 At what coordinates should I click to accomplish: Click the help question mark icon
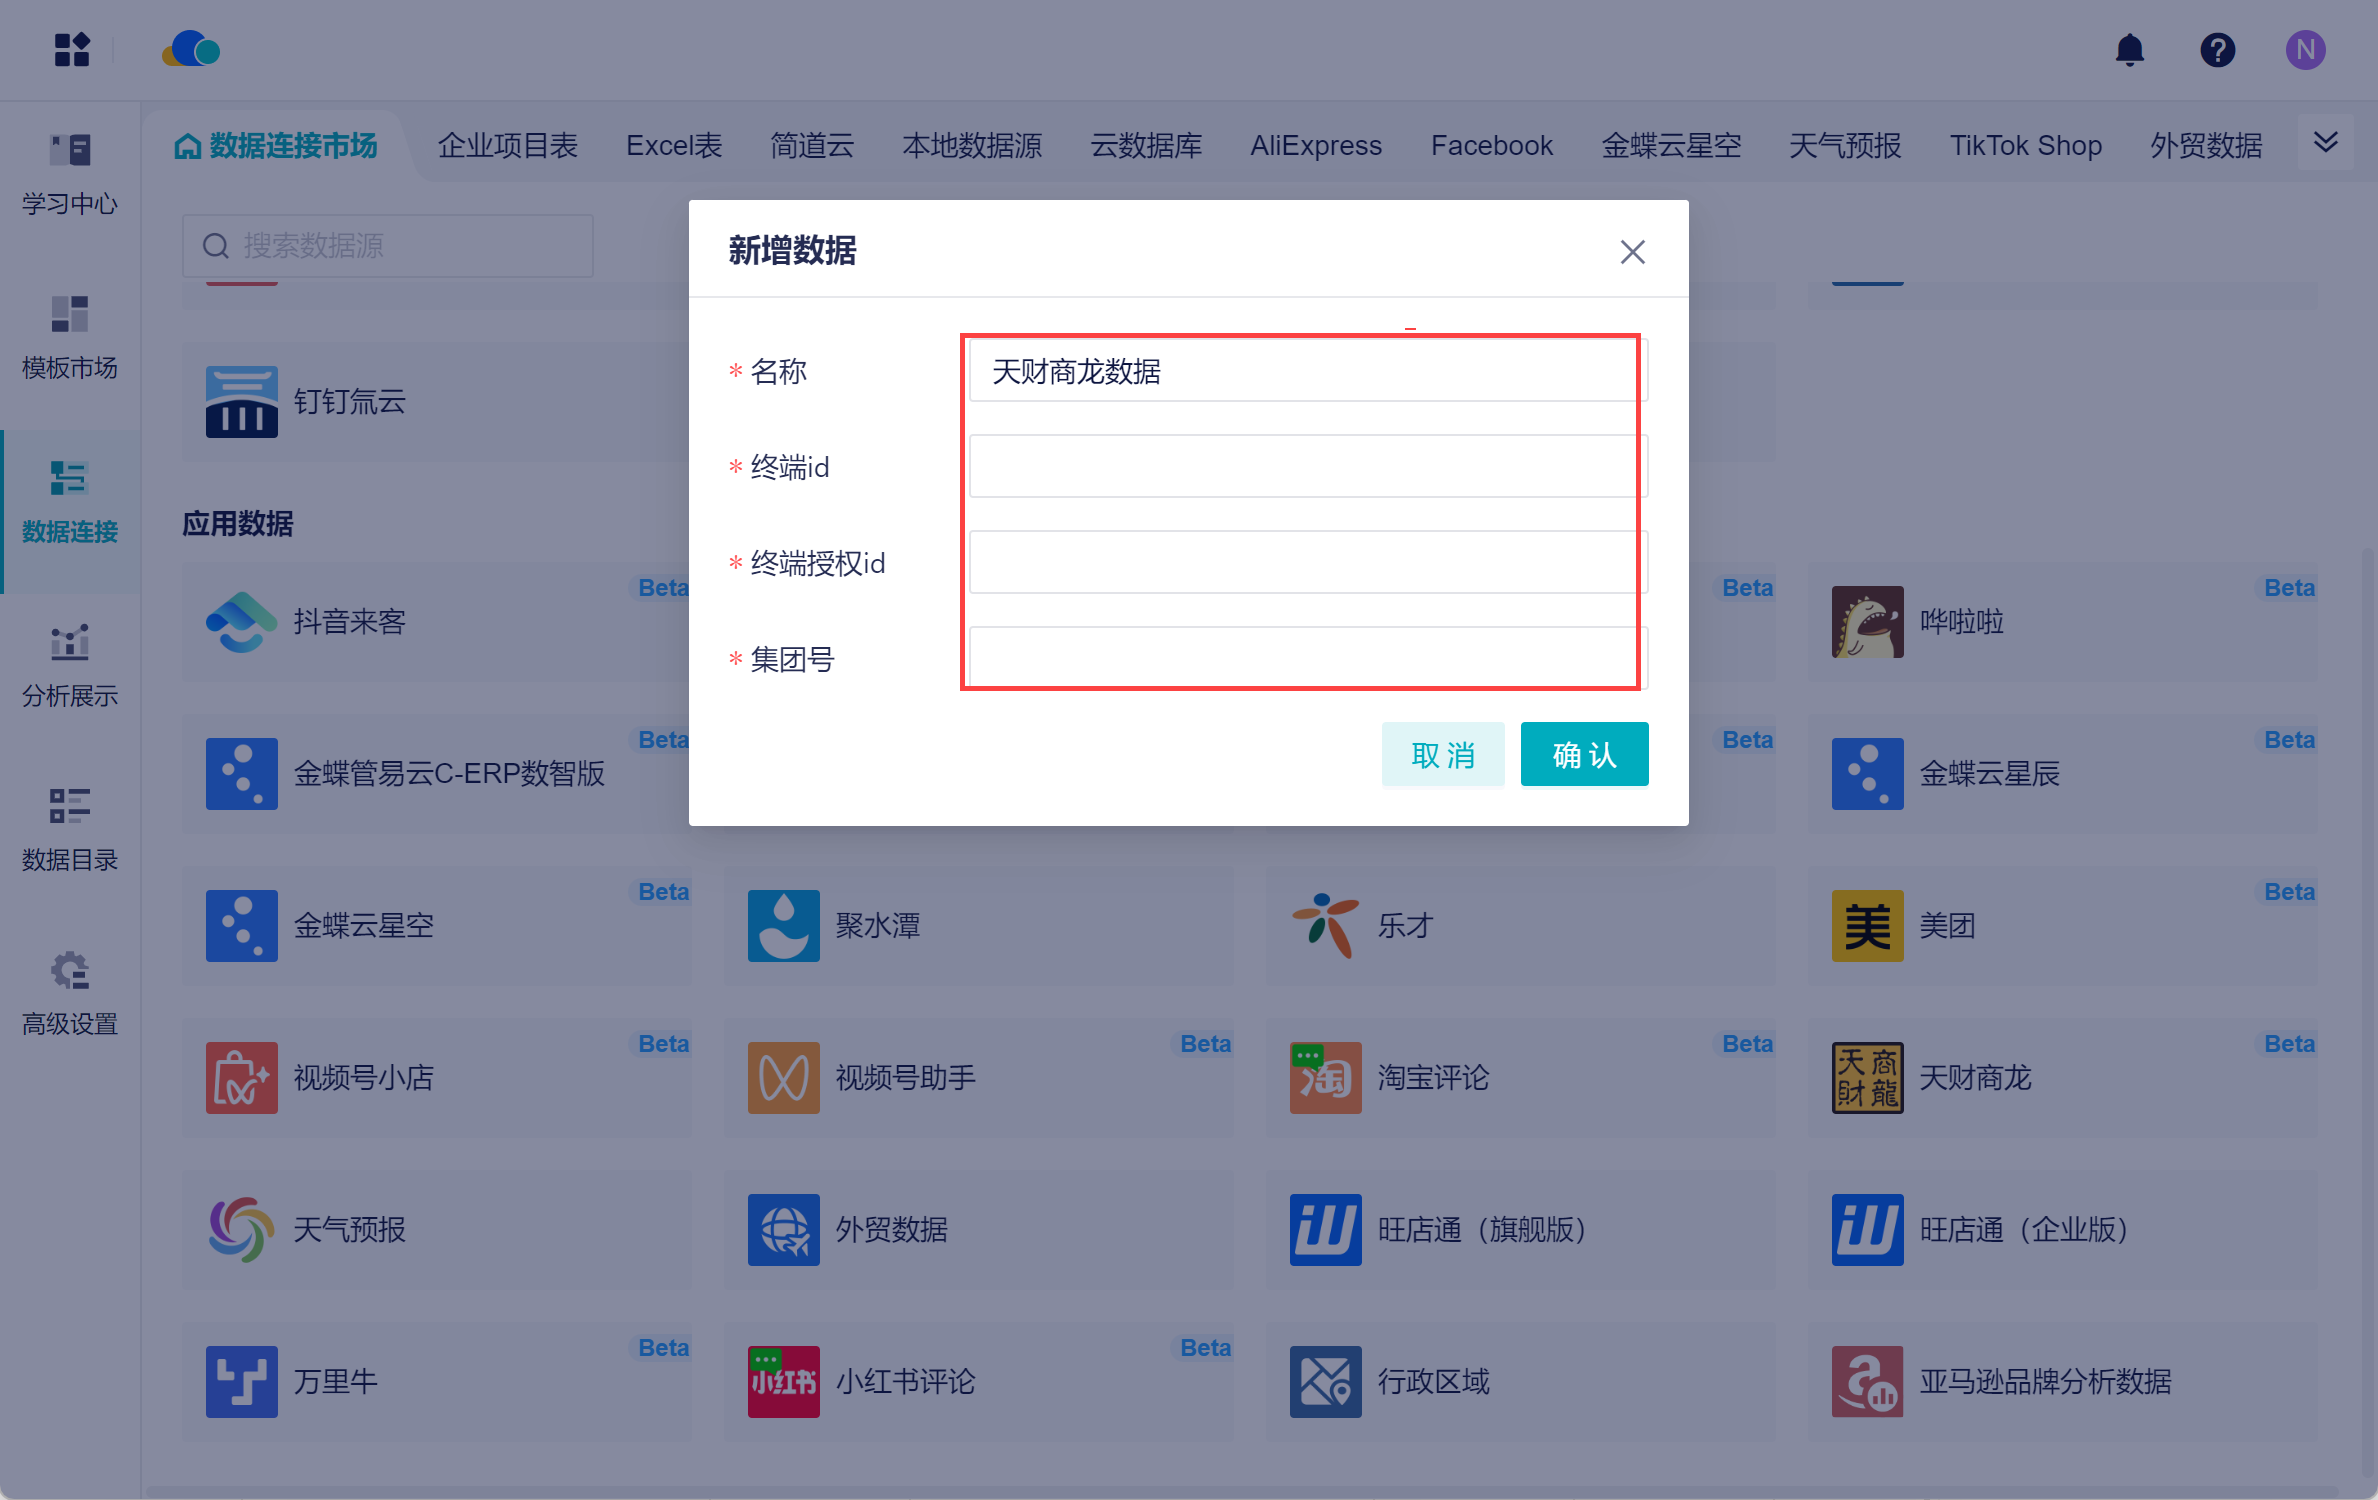[x=2217, y=50]
